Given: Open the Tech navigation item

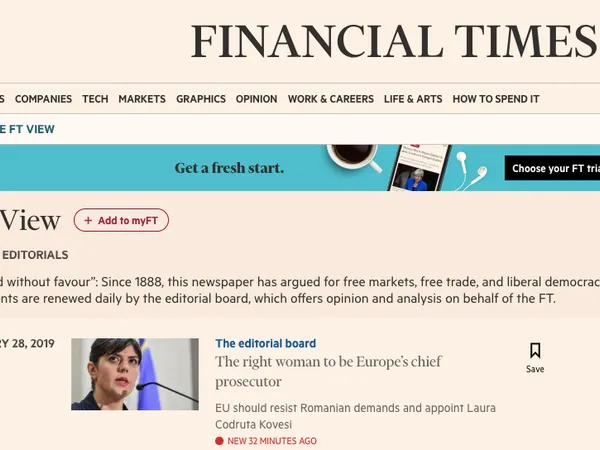Looking at the screenshot, I should pyautogui.click(x=95, y=99).
